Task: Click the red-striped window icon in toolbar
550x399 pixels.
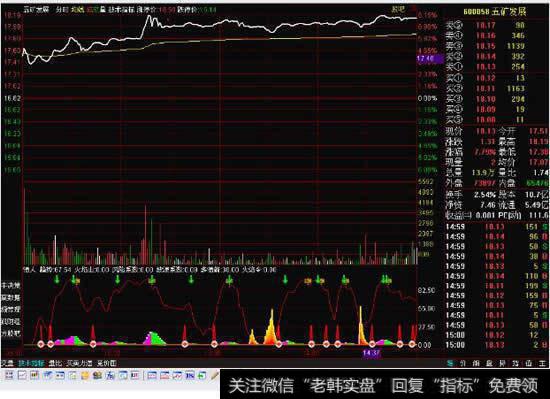Action: point(165,376)
